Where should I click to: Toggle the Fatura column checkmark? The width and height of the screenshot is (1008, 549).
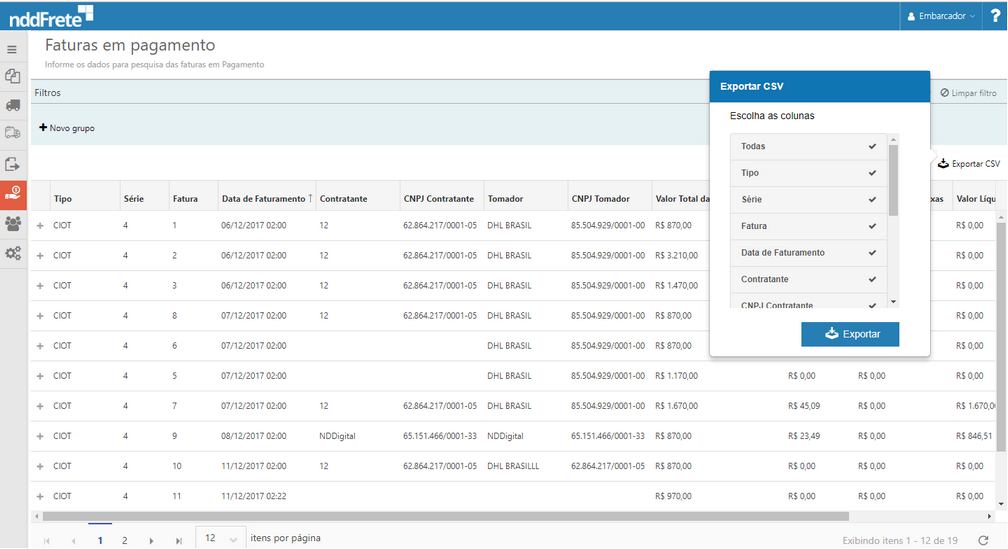[872, 226]
